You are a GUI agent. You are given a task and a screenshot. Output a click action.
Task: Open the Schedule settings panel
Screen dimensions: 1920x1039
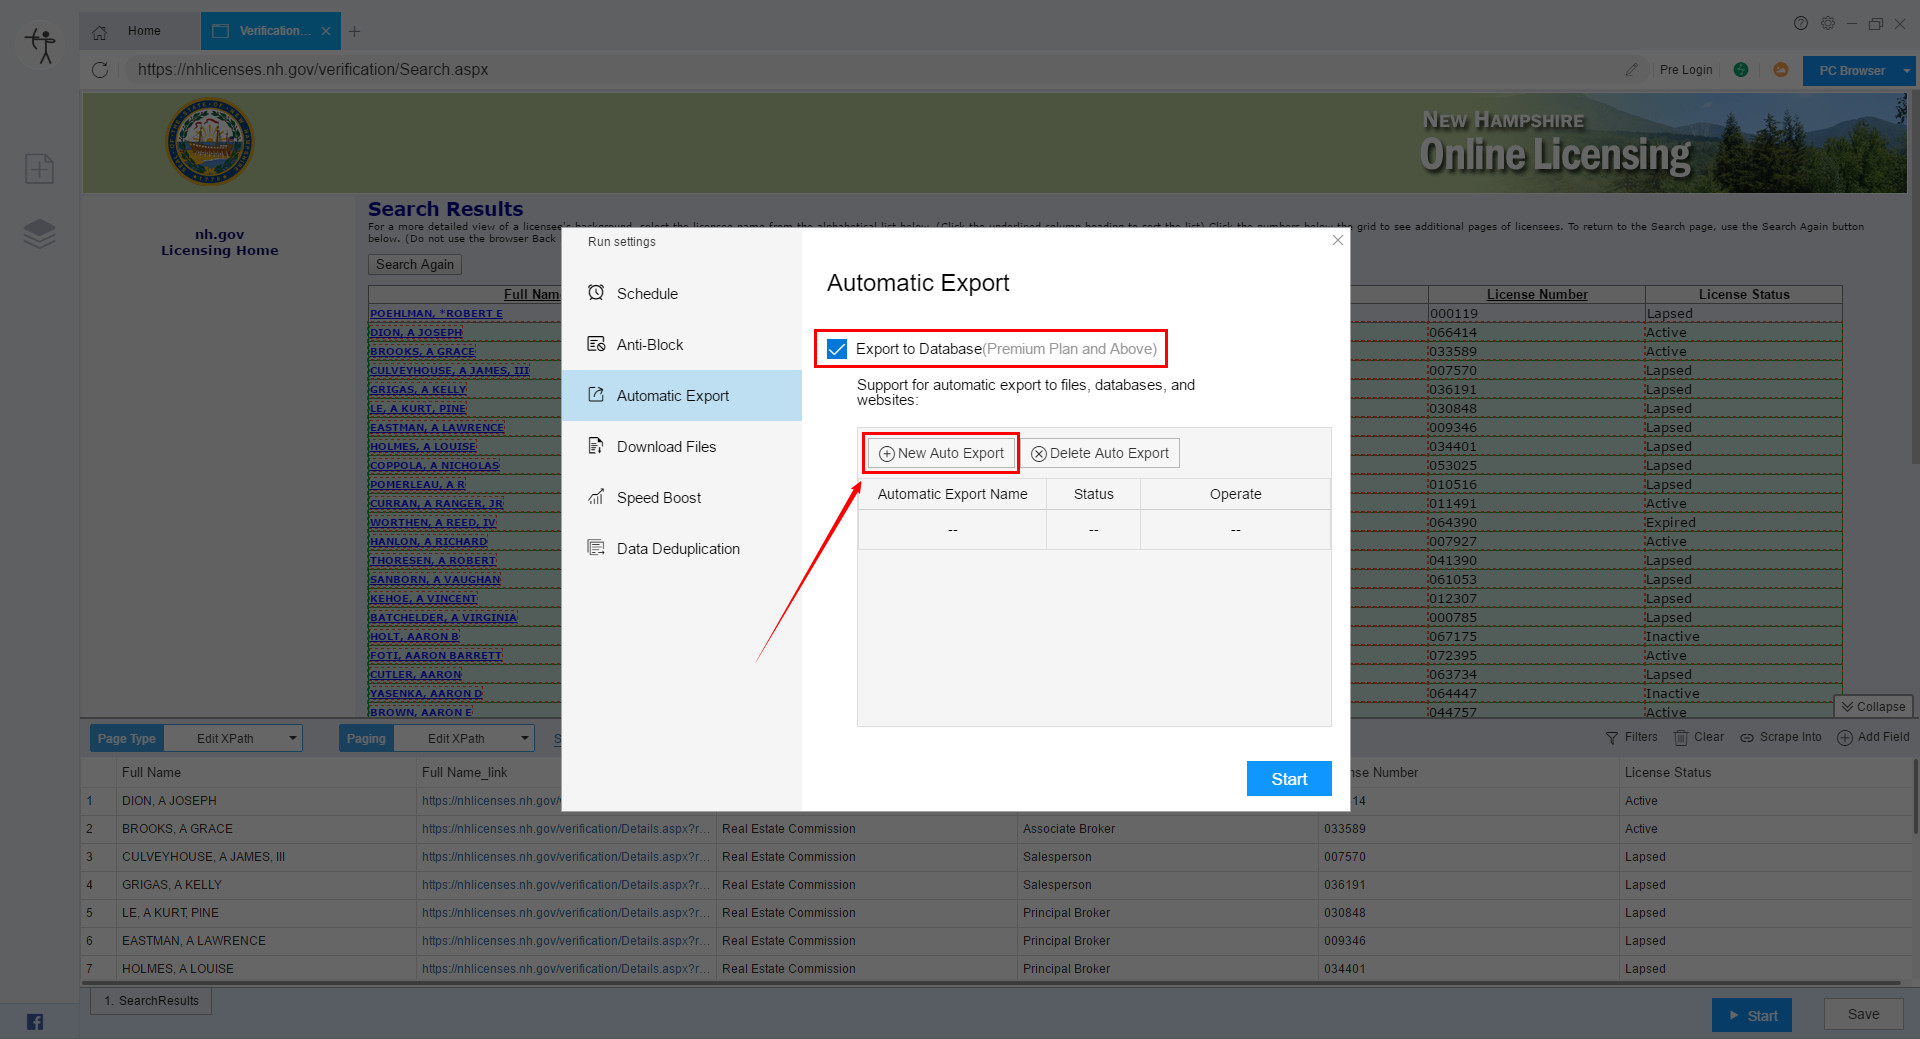(647, 293)
